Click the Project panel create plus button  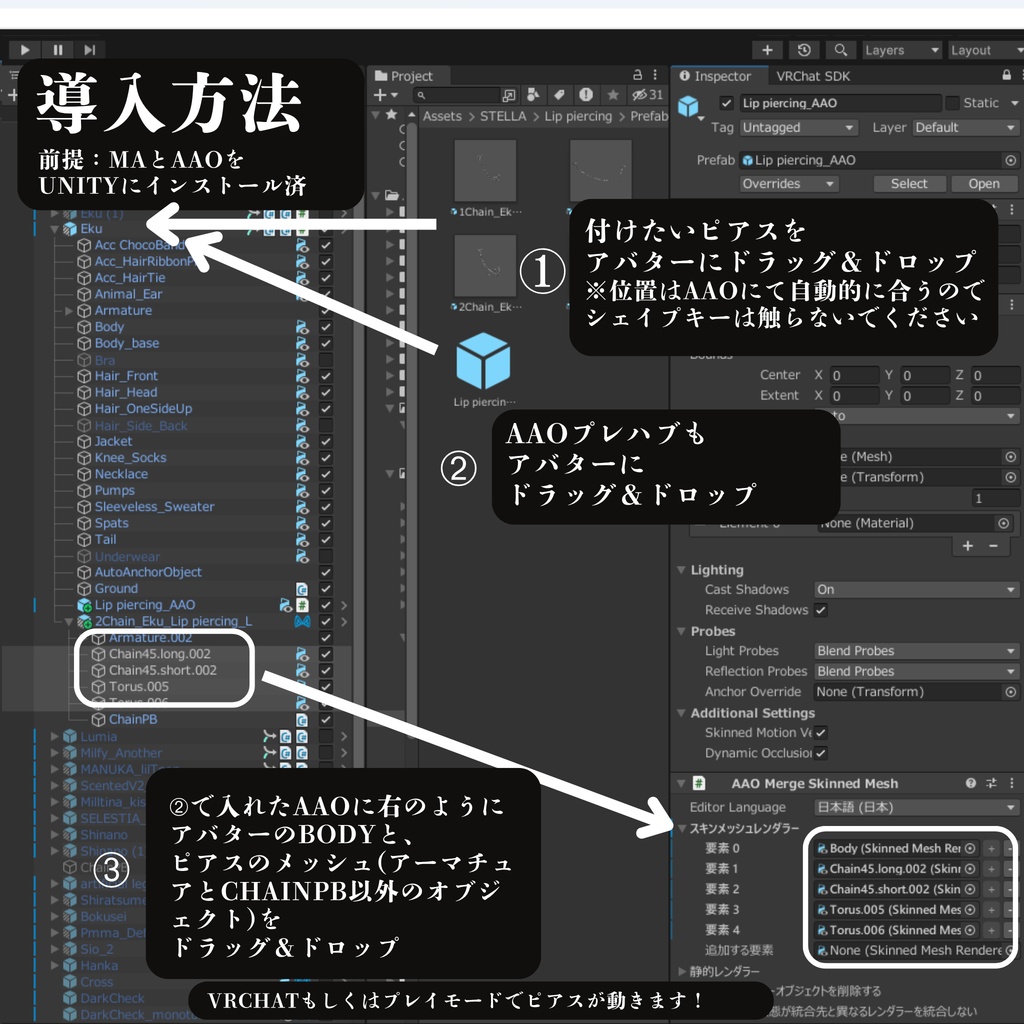tap(385, 95)
